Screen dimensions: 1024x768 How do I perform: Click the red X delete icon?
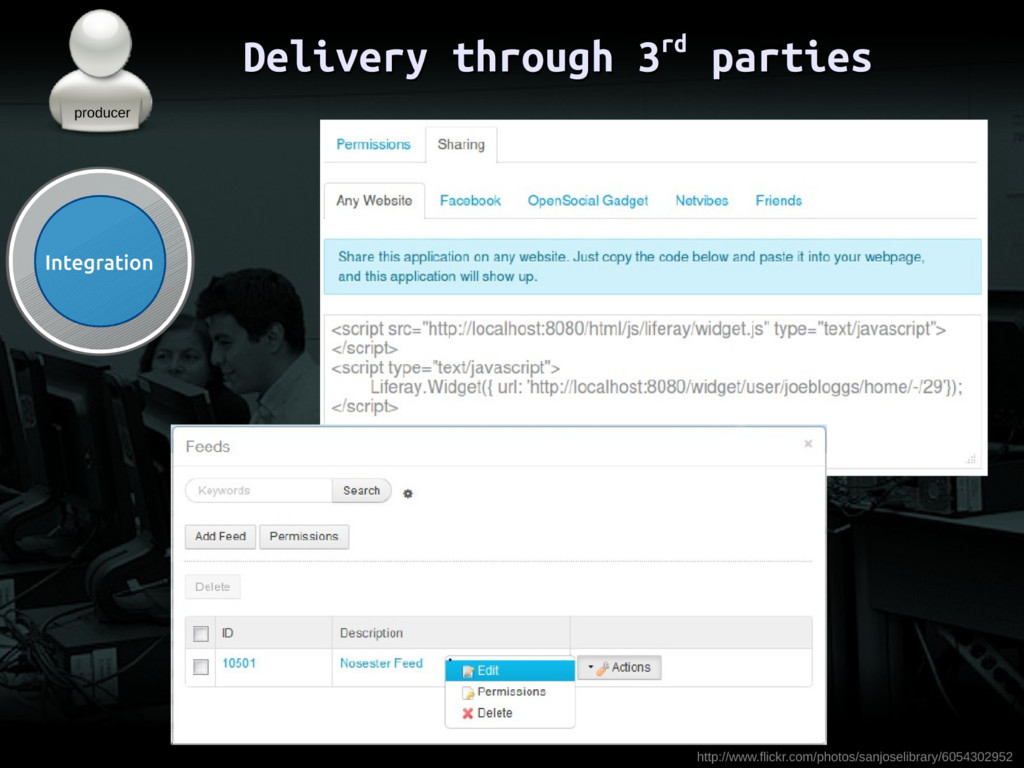468,713
